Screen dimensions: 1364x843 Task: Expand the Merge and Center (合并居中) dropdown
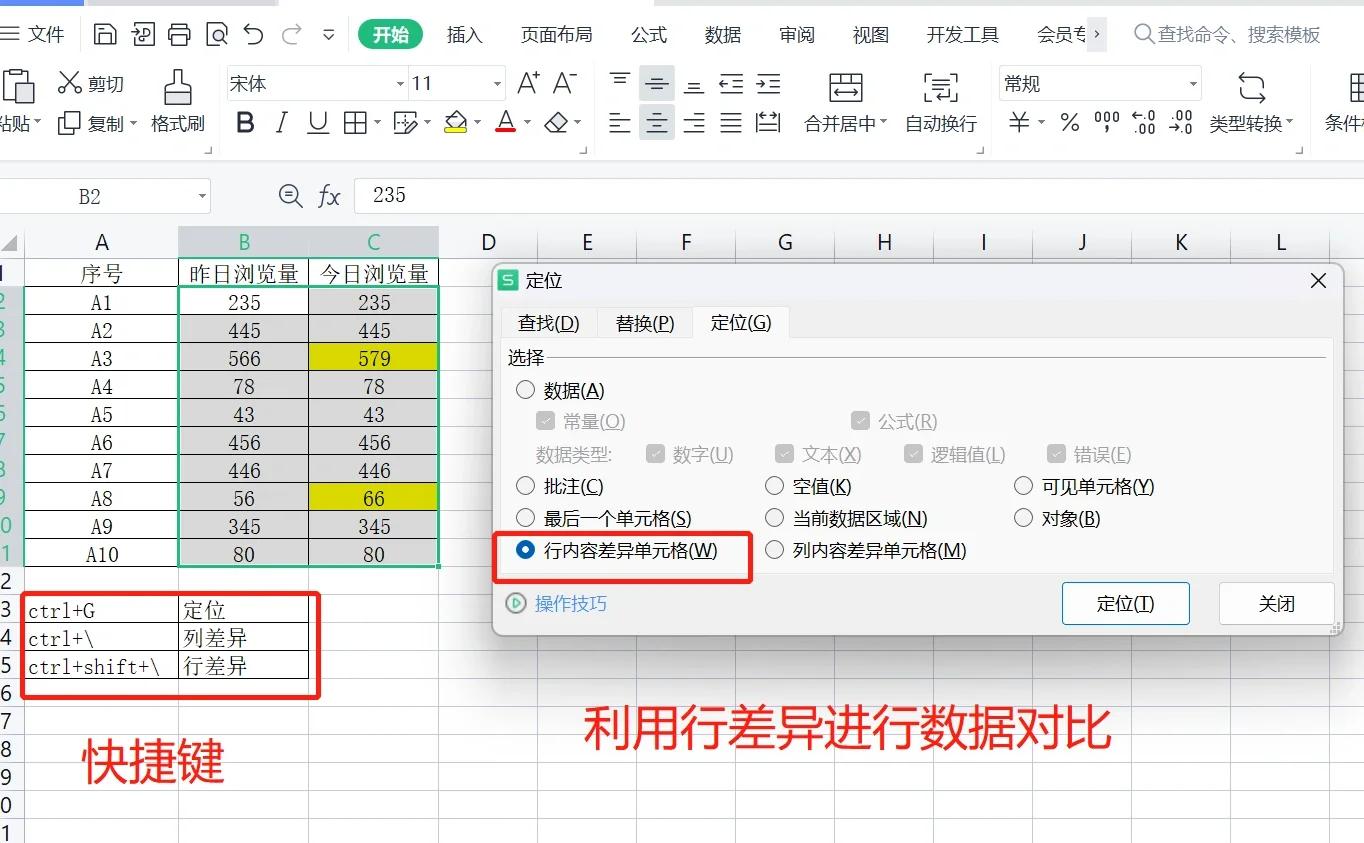[883, 123]
